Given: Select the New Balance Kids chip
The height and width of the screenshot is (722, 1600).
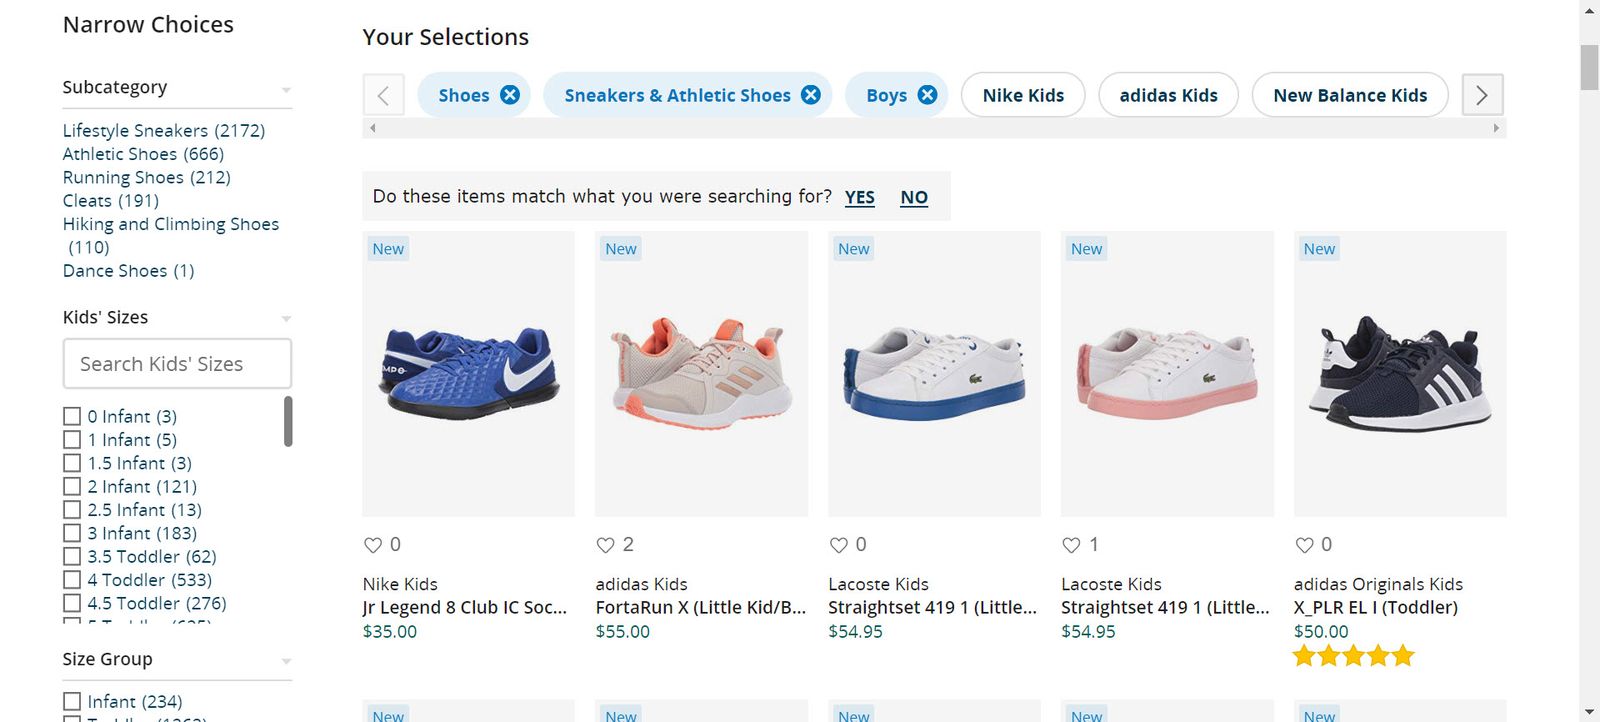Looking at the screenshot, I should click(x=1349, y=95).
